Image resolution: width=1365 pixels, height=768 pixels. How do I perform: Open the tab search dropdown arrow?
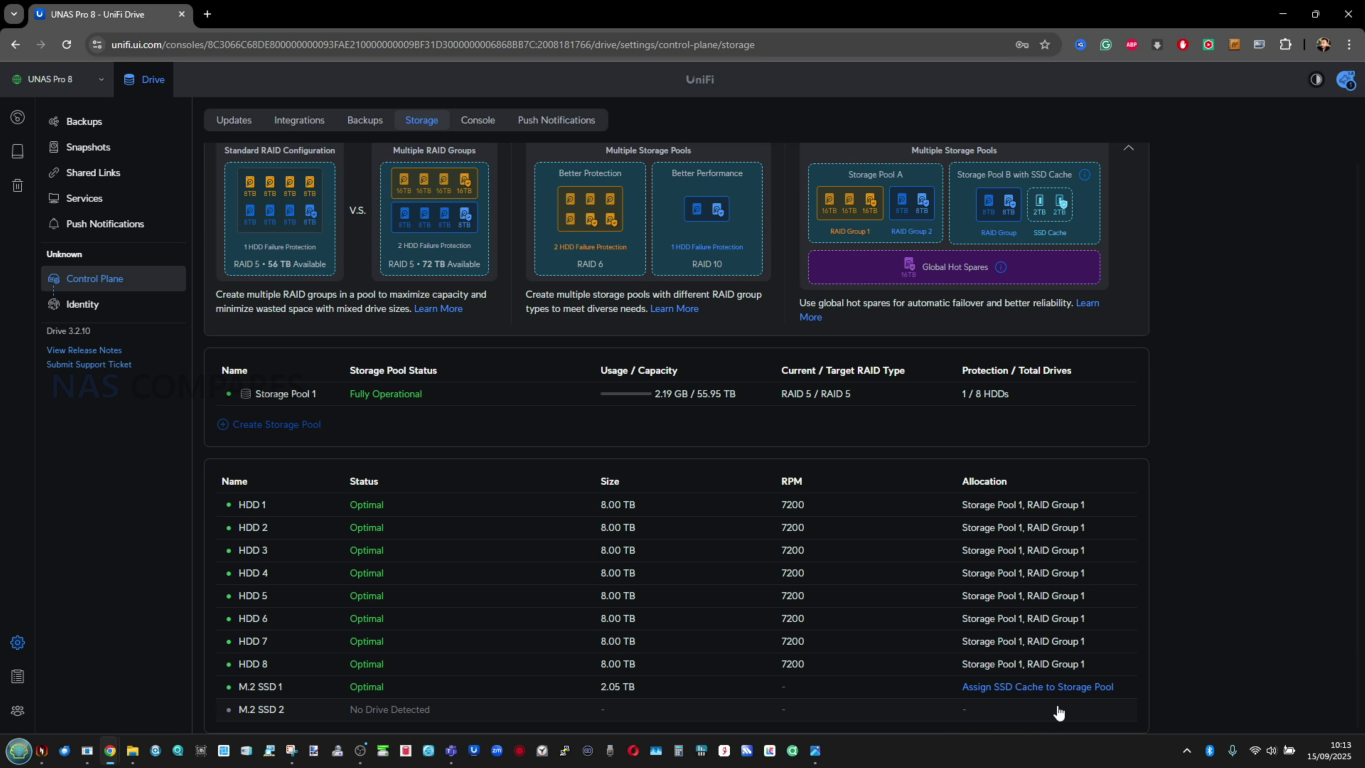[x=14, y=14]
